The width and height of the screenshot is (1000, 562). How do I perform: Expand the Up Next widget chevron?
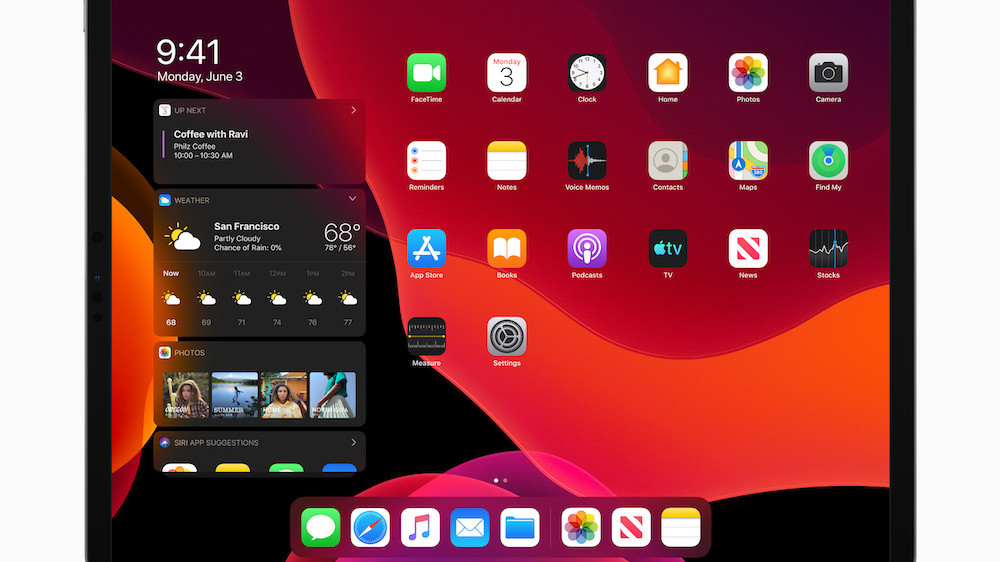tap(353, 110)
